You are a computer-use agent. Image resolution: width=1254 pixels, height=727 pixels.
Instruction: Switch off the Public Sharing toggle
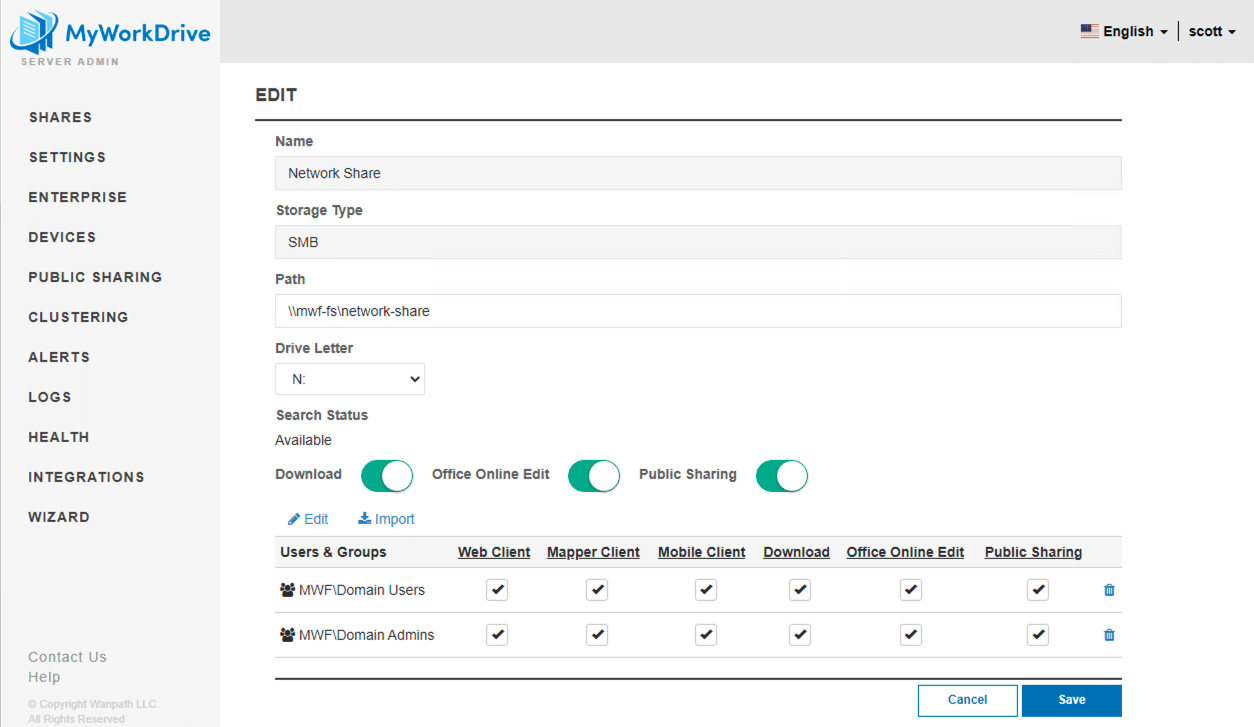(x=781, y=476)
